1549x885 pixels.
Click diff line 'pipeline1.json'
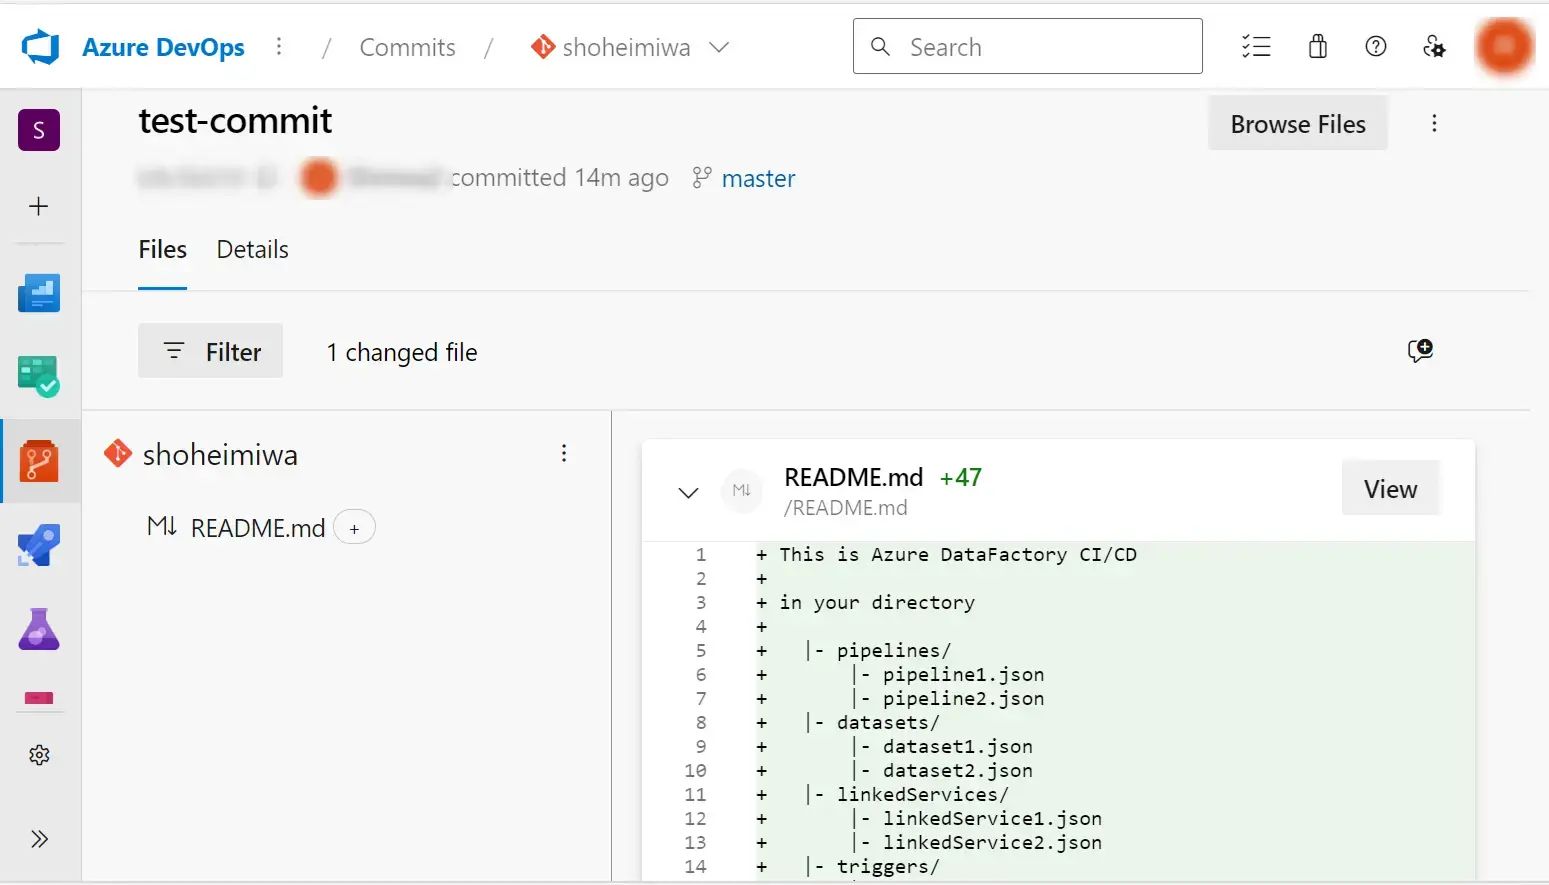[x=963, y=675]
